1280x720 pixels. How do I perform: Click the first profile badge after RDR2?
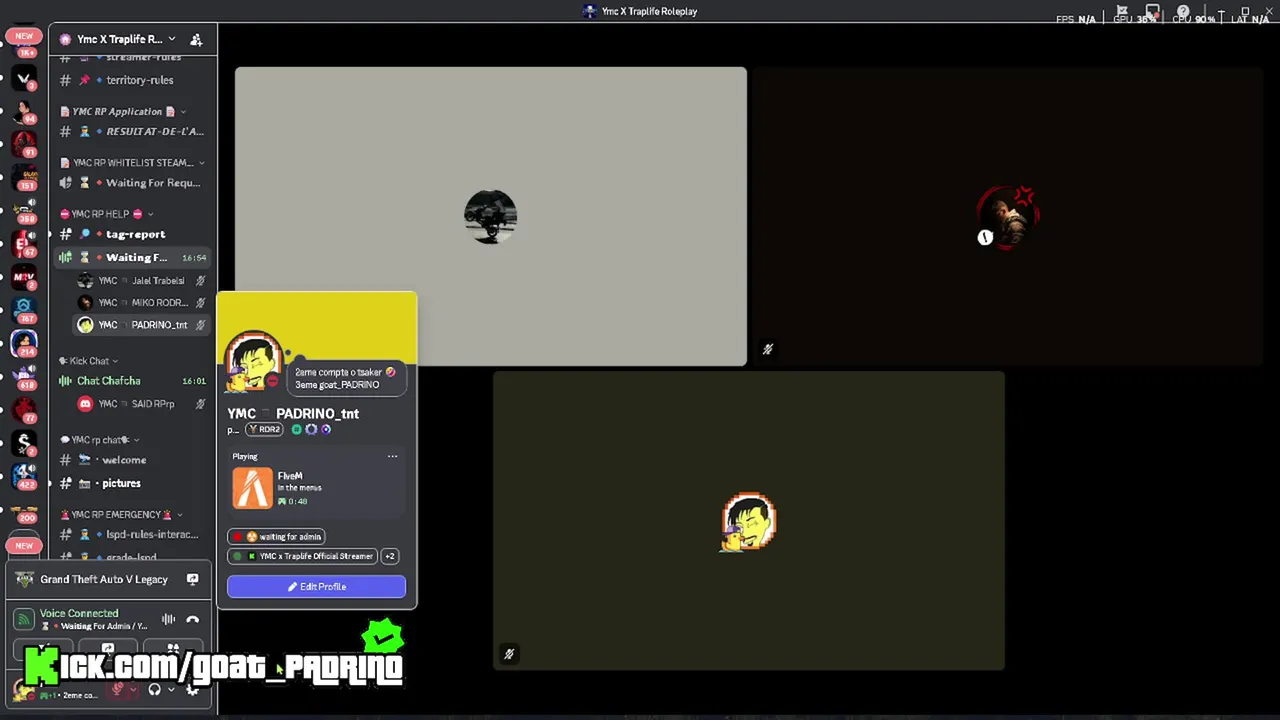[296, 429]
